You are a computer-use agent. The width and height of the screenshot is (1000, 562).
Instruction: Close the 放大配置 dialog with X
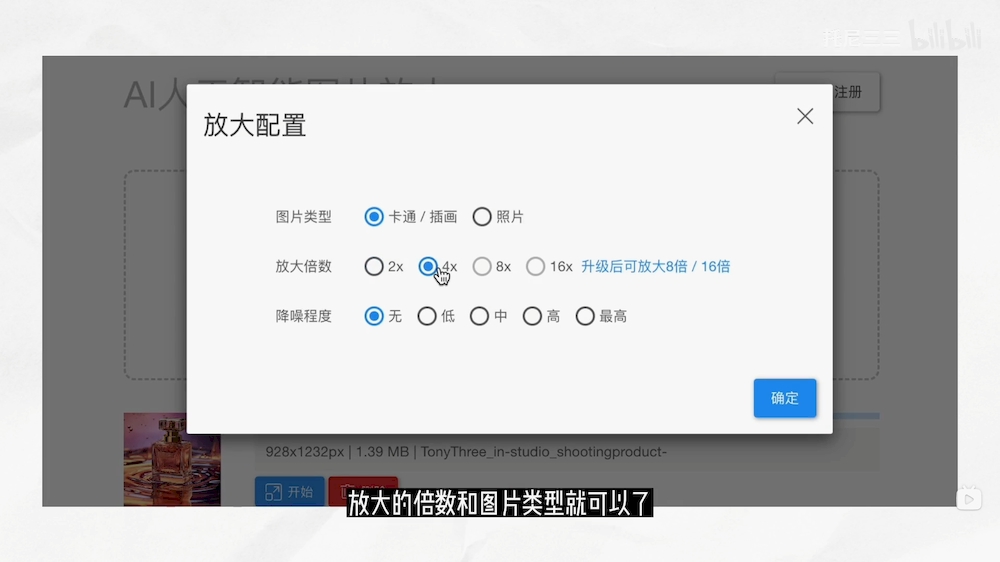click(805, 116)
